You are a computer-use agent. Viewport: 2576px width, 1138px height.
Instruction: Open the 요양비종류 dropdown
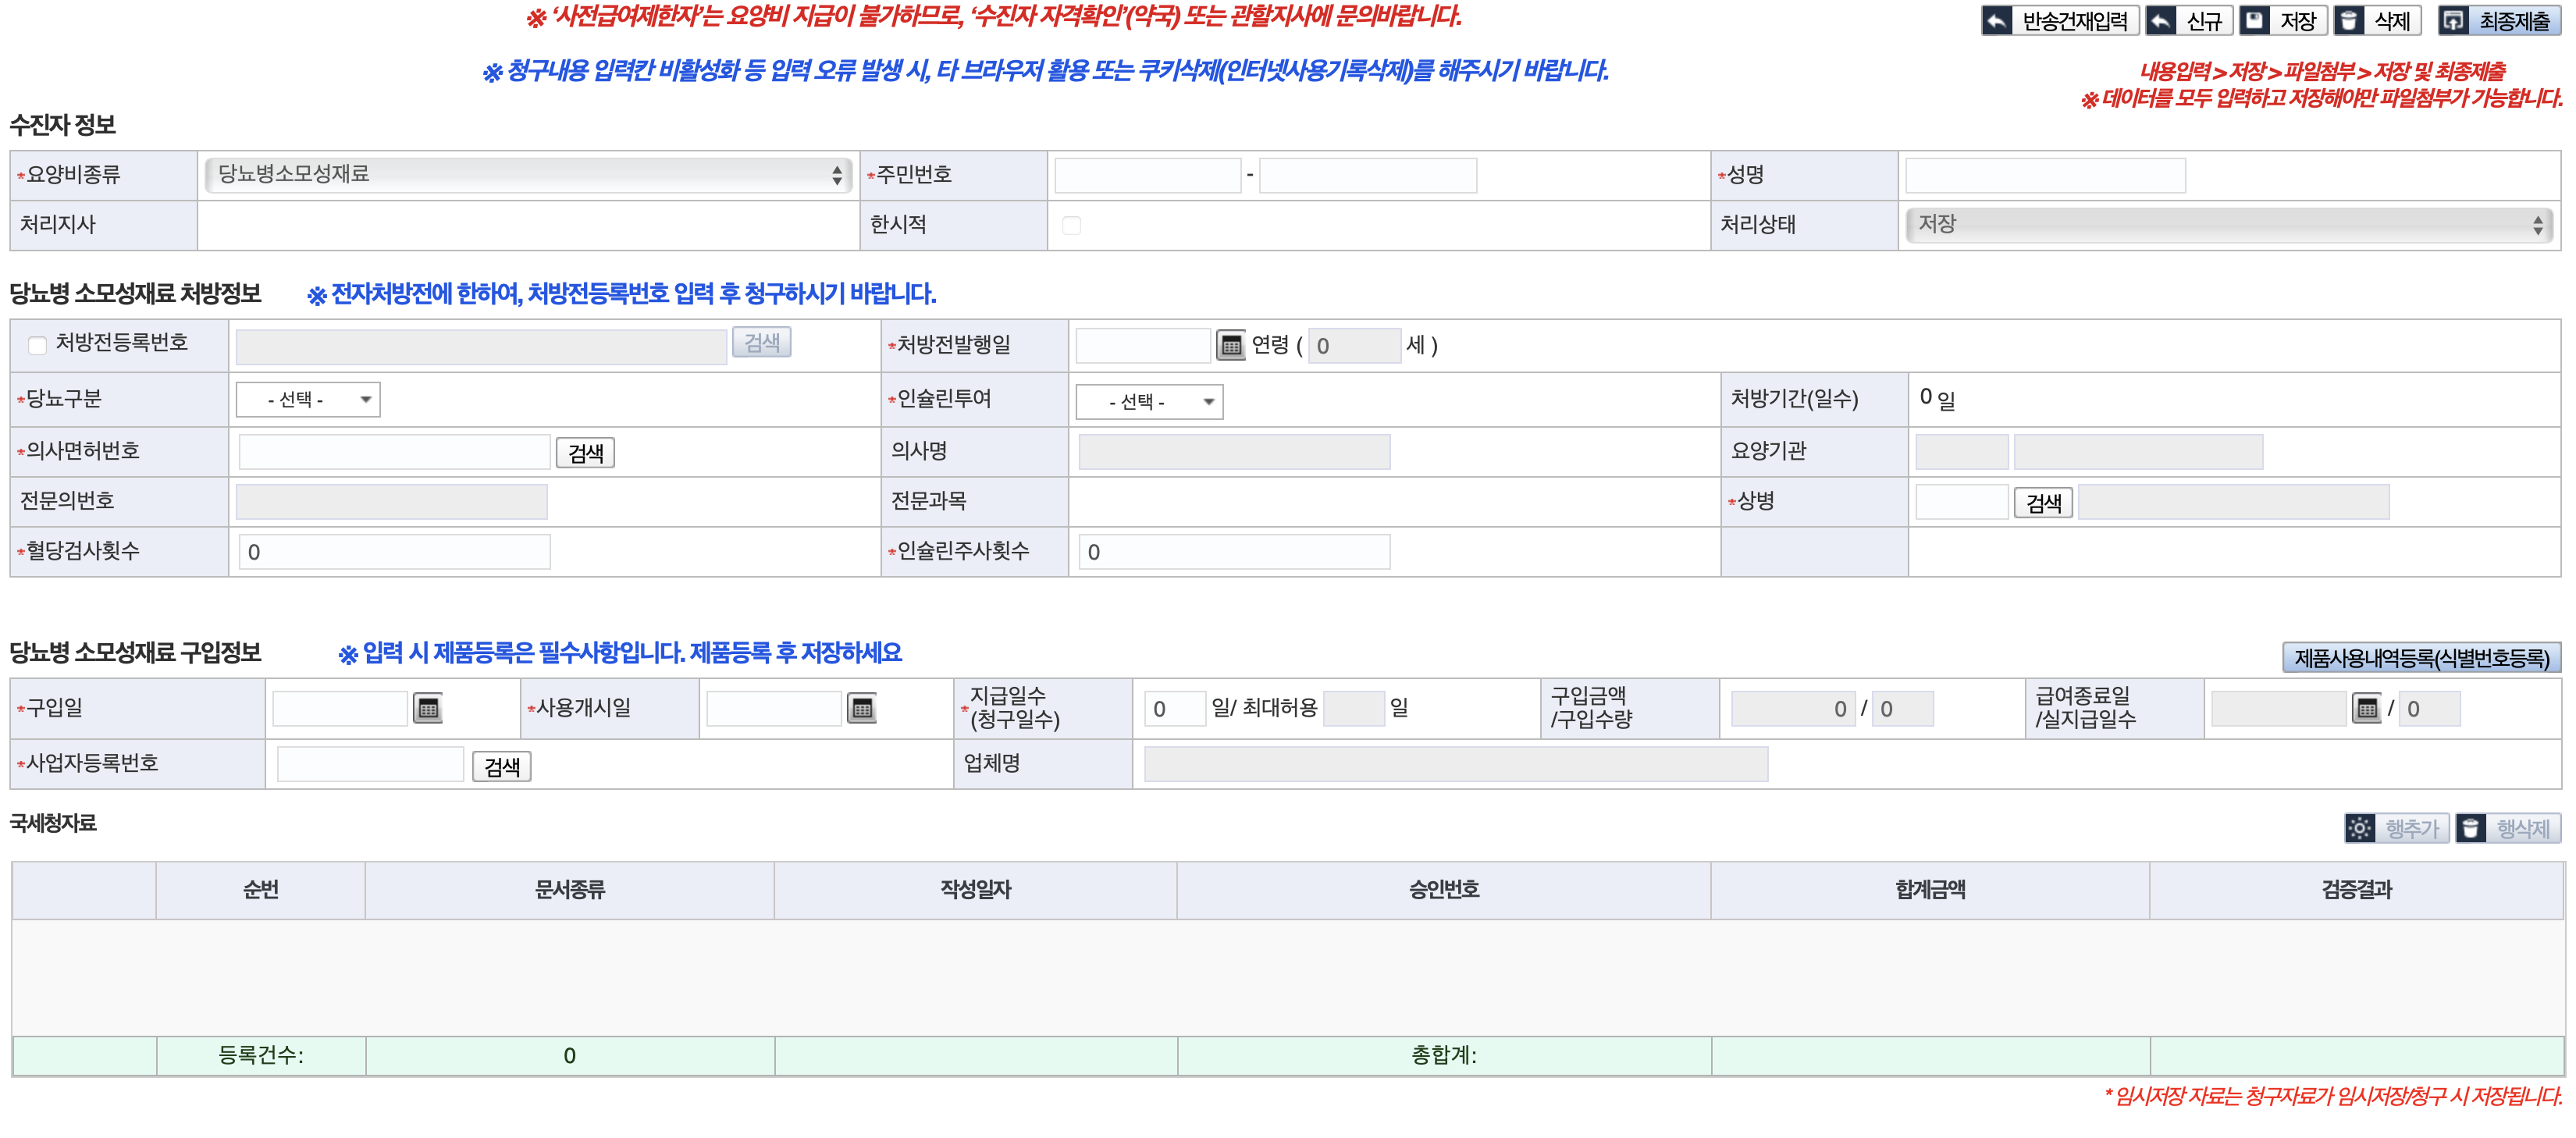[528, 175]
